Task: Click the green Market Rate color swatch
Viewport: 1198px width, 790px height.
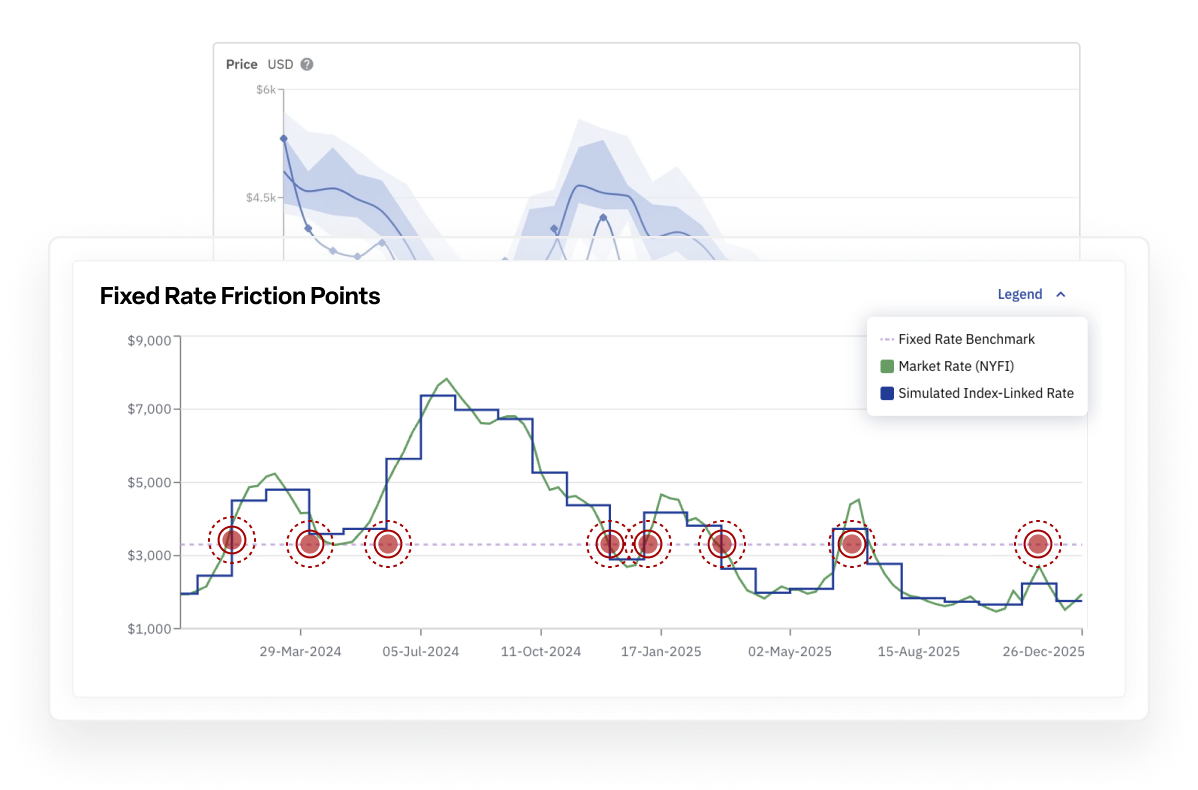Action: pyautogui.click(x=886, y=366)
